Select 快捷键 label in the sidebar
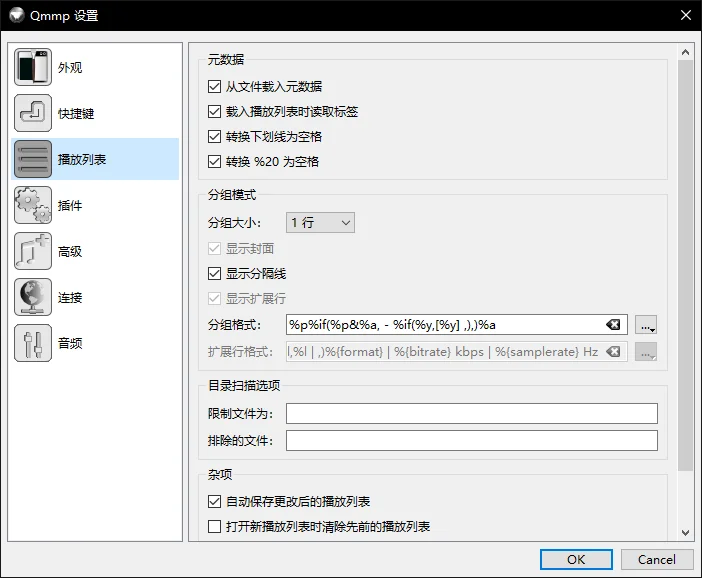702x578 pixels. pyautogui.click(x=76, y=114)
